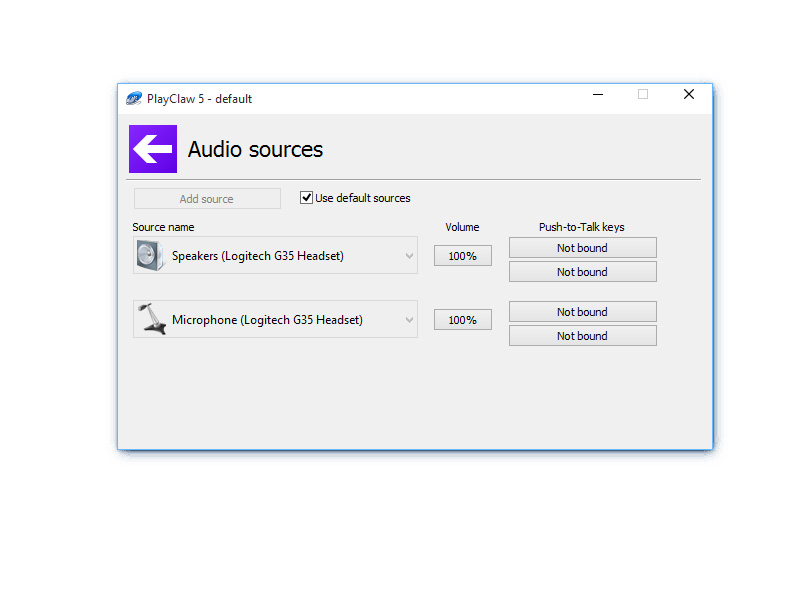Image resolution: width=800 pixels, height=600 pixels.
Task: Minimize the PlayClaw window
Action: pos(598,95)
